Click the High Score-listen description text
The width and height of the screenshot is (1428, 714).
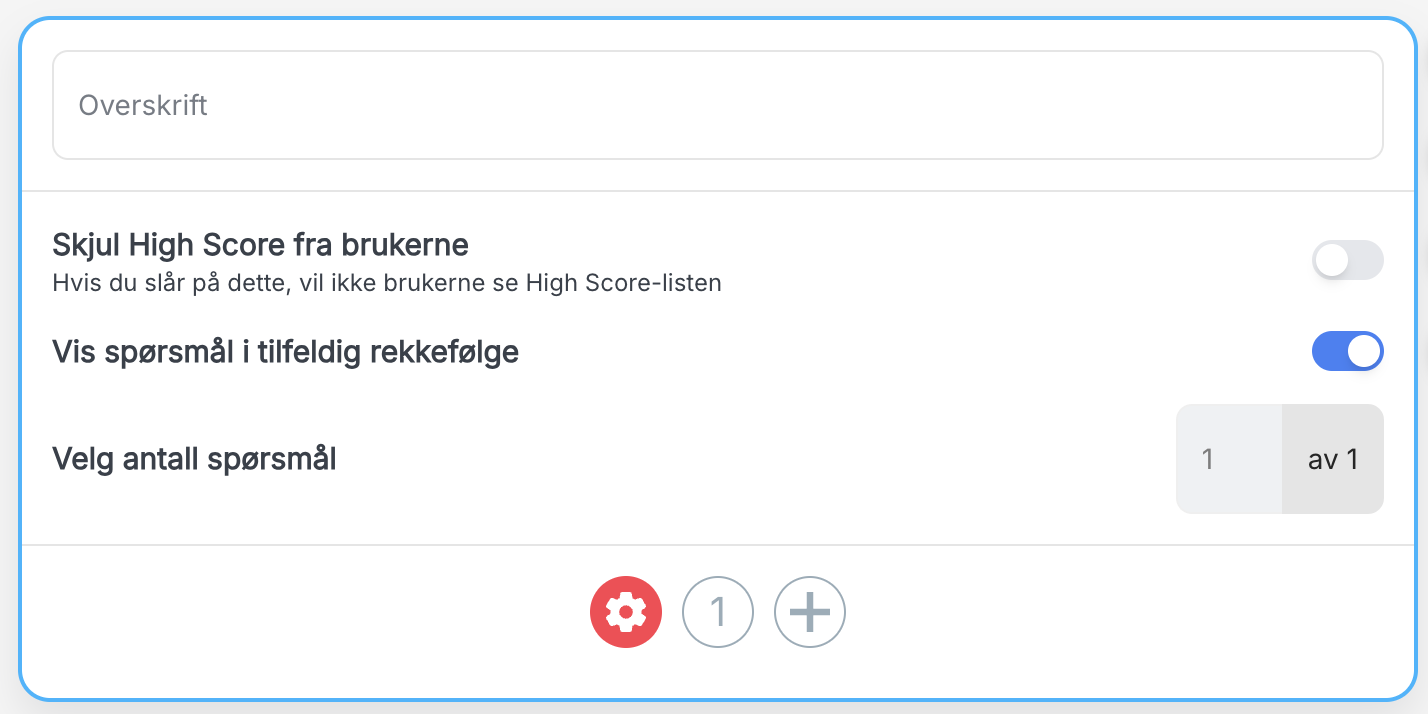387,283
